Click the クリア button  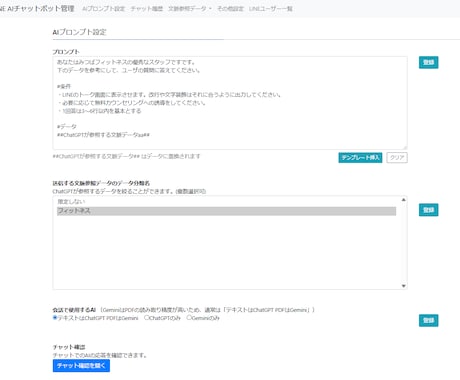click(x=397, y=157)
